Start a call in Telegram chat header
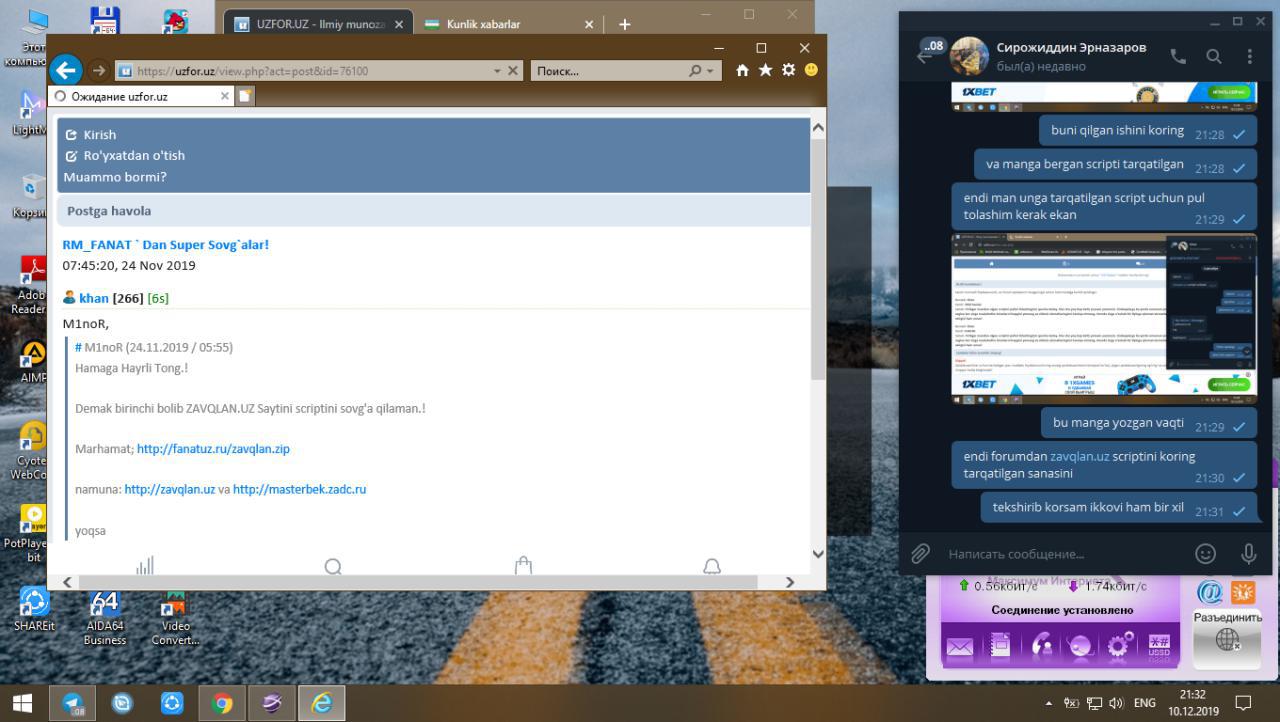Viewport: 1280px width, 722px height. [x=1178, y=57]
